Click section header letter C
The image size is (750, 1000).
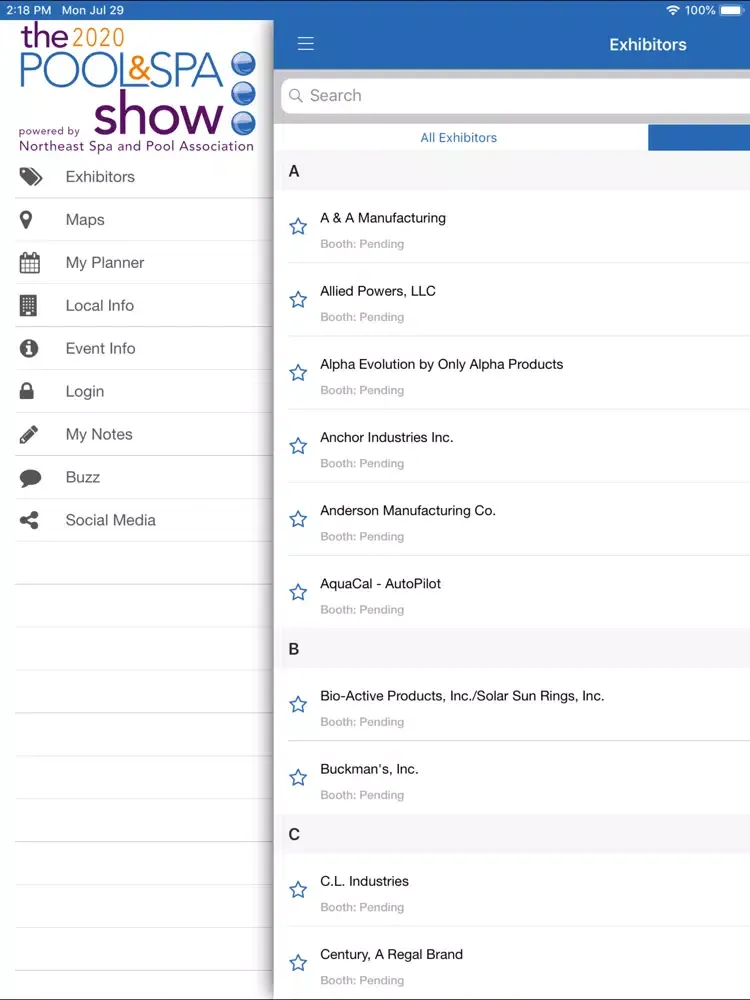(294, 834)
